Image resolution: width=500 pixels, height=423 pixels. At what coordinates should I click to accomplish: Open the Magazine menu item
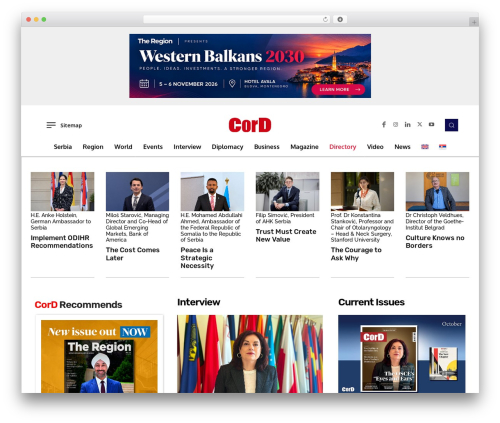pos(304,147)
